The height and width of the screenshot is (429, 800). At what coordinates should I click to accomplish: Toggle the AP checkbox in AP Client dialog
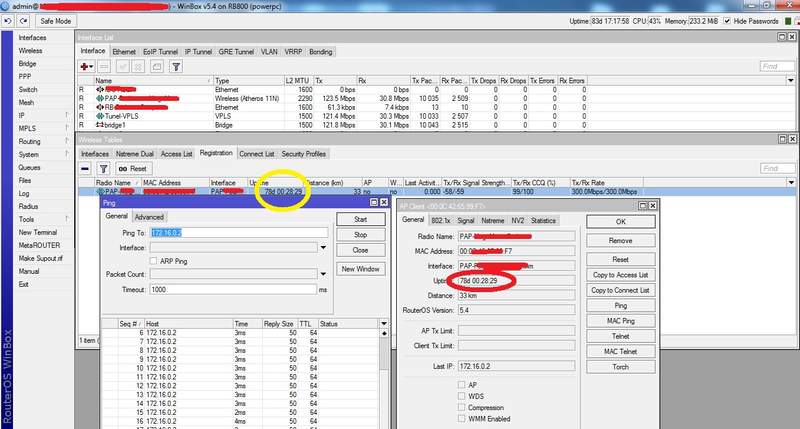tap(462, 385)
